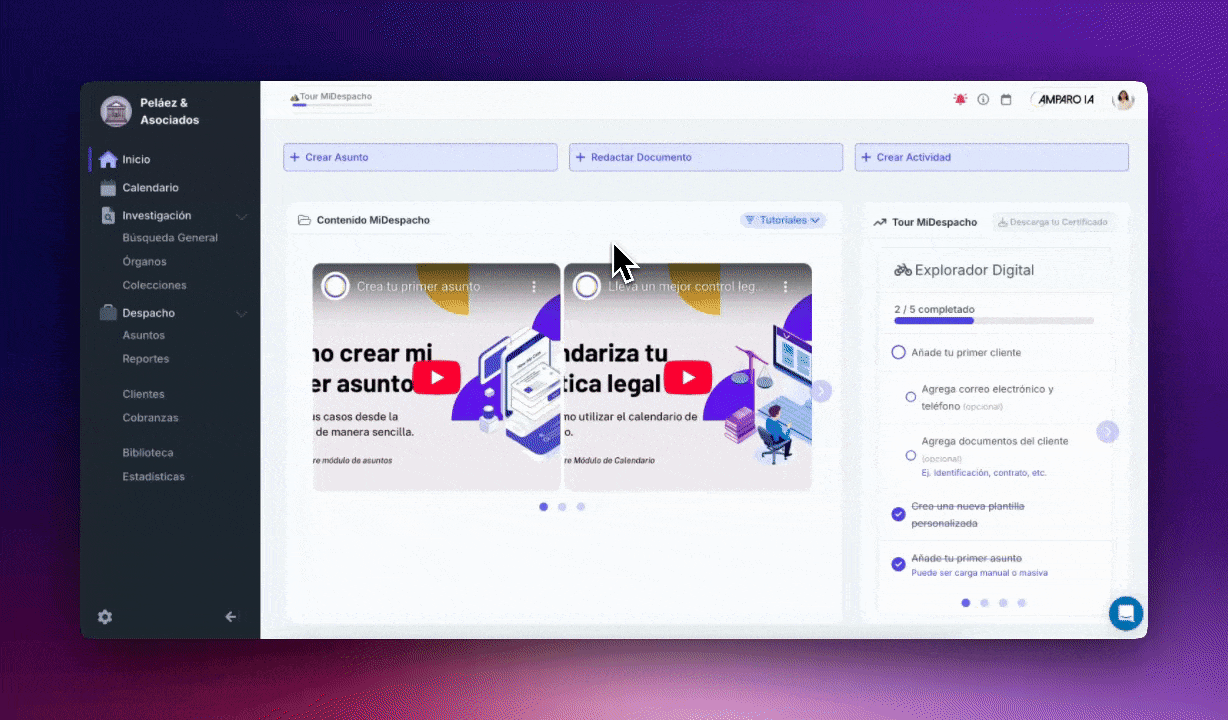Click the 2/5 completado progress bar
Viewport: 1228px width, 720px height.
pos(993,321)
